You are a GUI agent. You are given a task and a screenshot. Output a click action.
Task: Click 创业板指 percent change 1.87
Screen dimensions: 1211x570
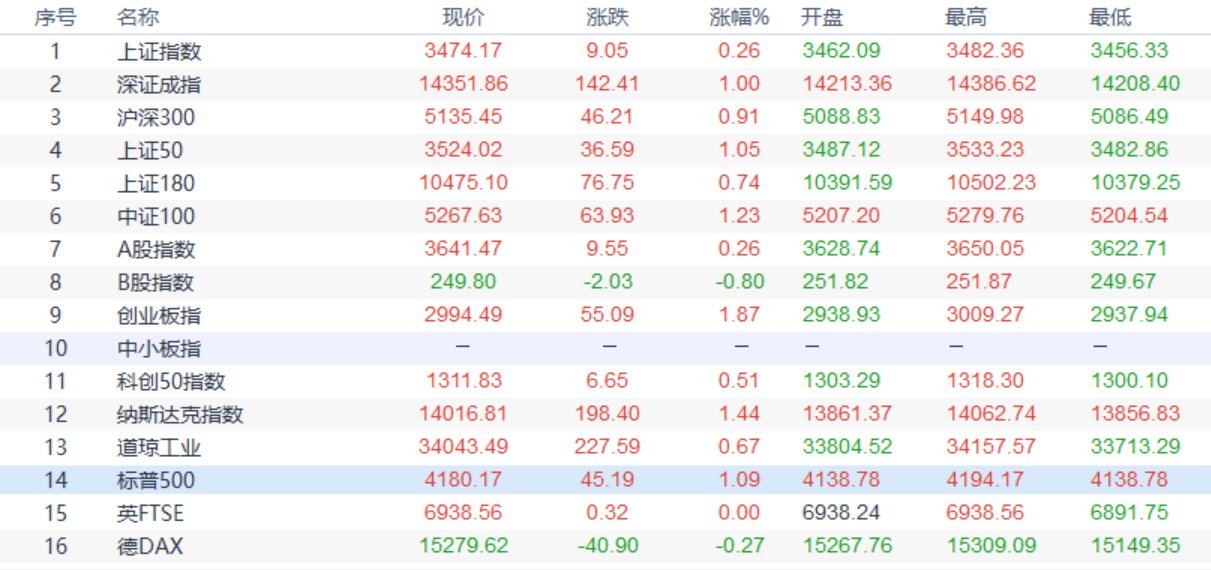pyautogui.click(x=739, y=314)
